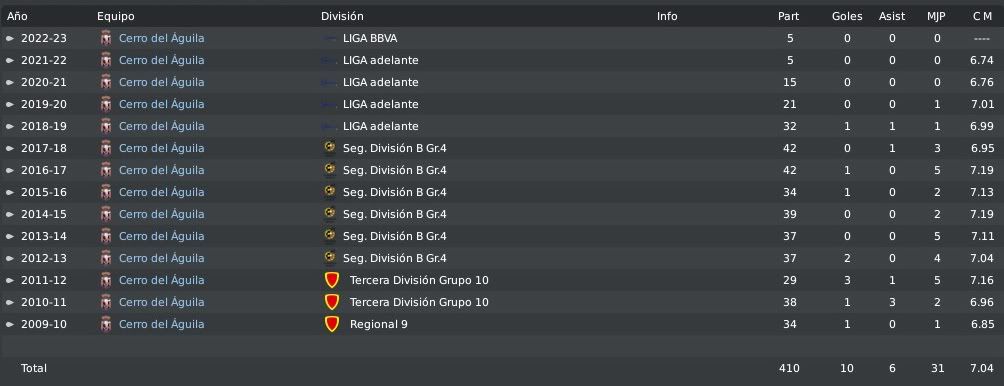
Task: Select the LIGA adelante text in 2019-20 row
Action: click(x=380, y=104)
